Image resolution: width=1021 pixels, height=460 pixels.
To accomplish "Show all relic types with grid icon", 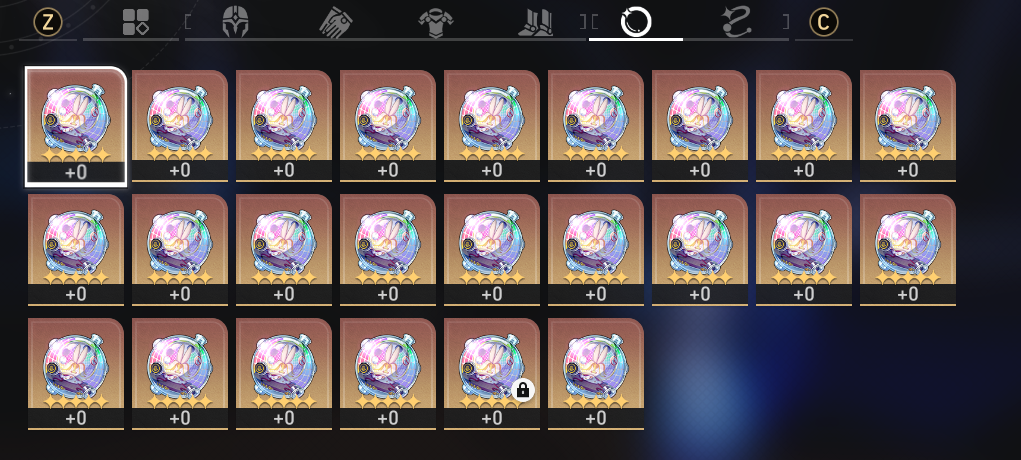I will 135,22.
